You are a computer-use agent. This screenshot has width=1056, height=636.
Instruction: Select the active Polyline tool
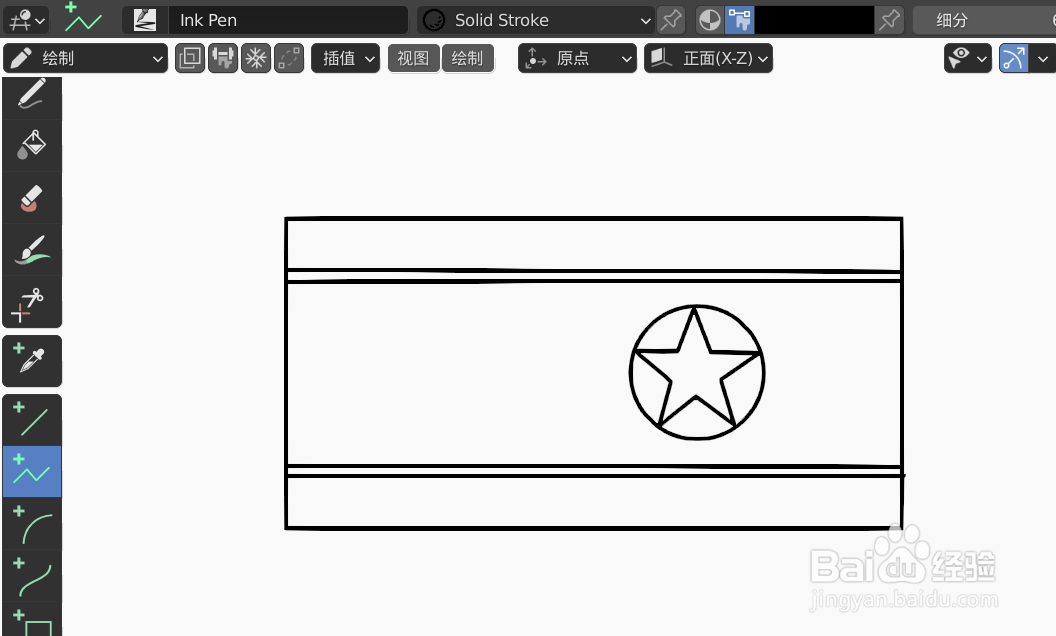click(32, 472)
